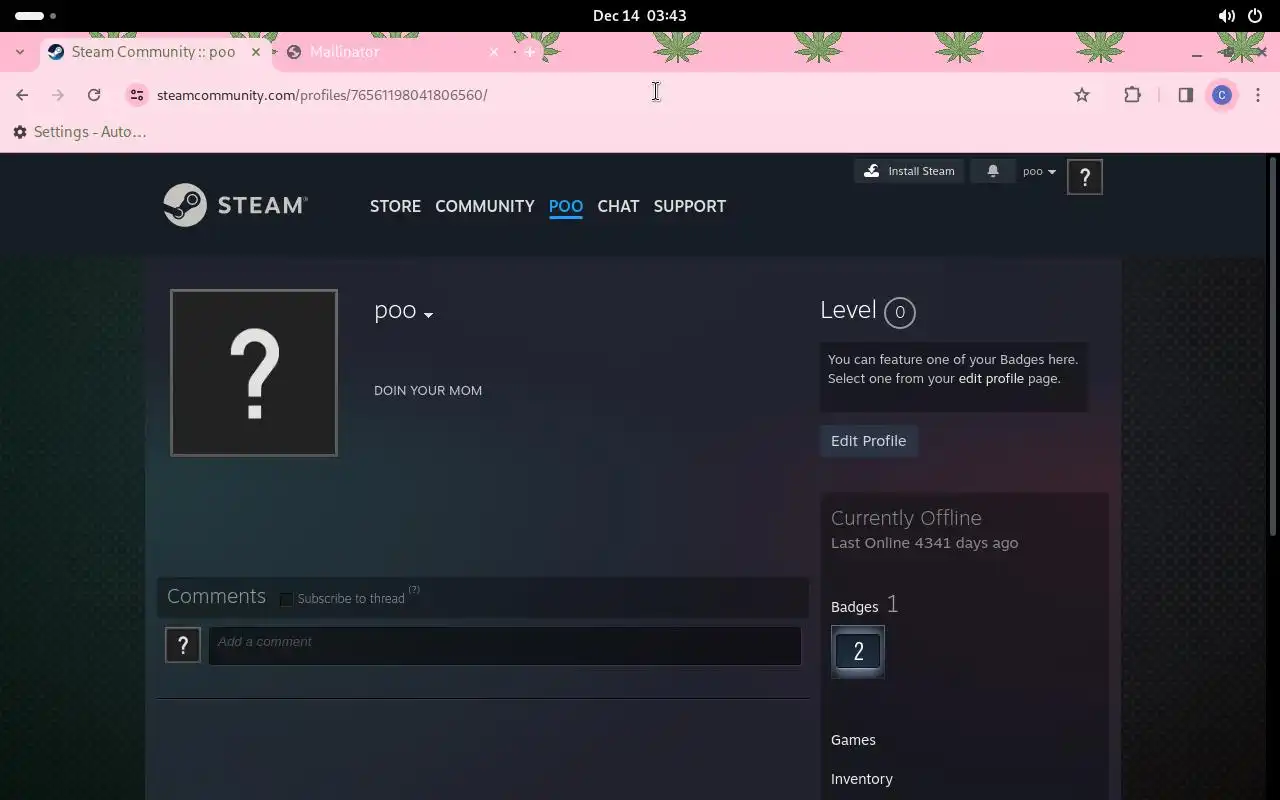Image resolution: width=1280 pixels, height=800 pixels.
Task: Open the Games link
Action: pyautogui.click(x=853, y=740)
